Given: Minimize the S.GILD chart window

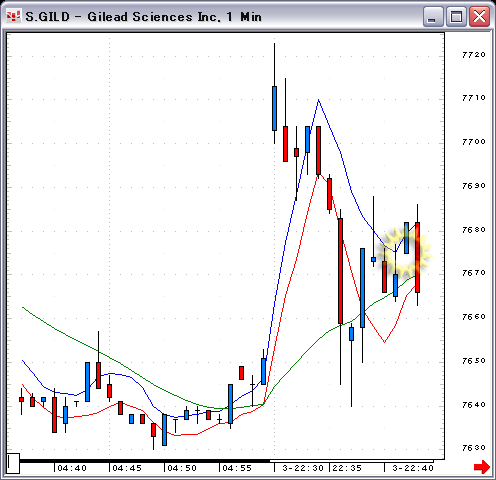Looking at the screenshot, I should tap(433, 16).
